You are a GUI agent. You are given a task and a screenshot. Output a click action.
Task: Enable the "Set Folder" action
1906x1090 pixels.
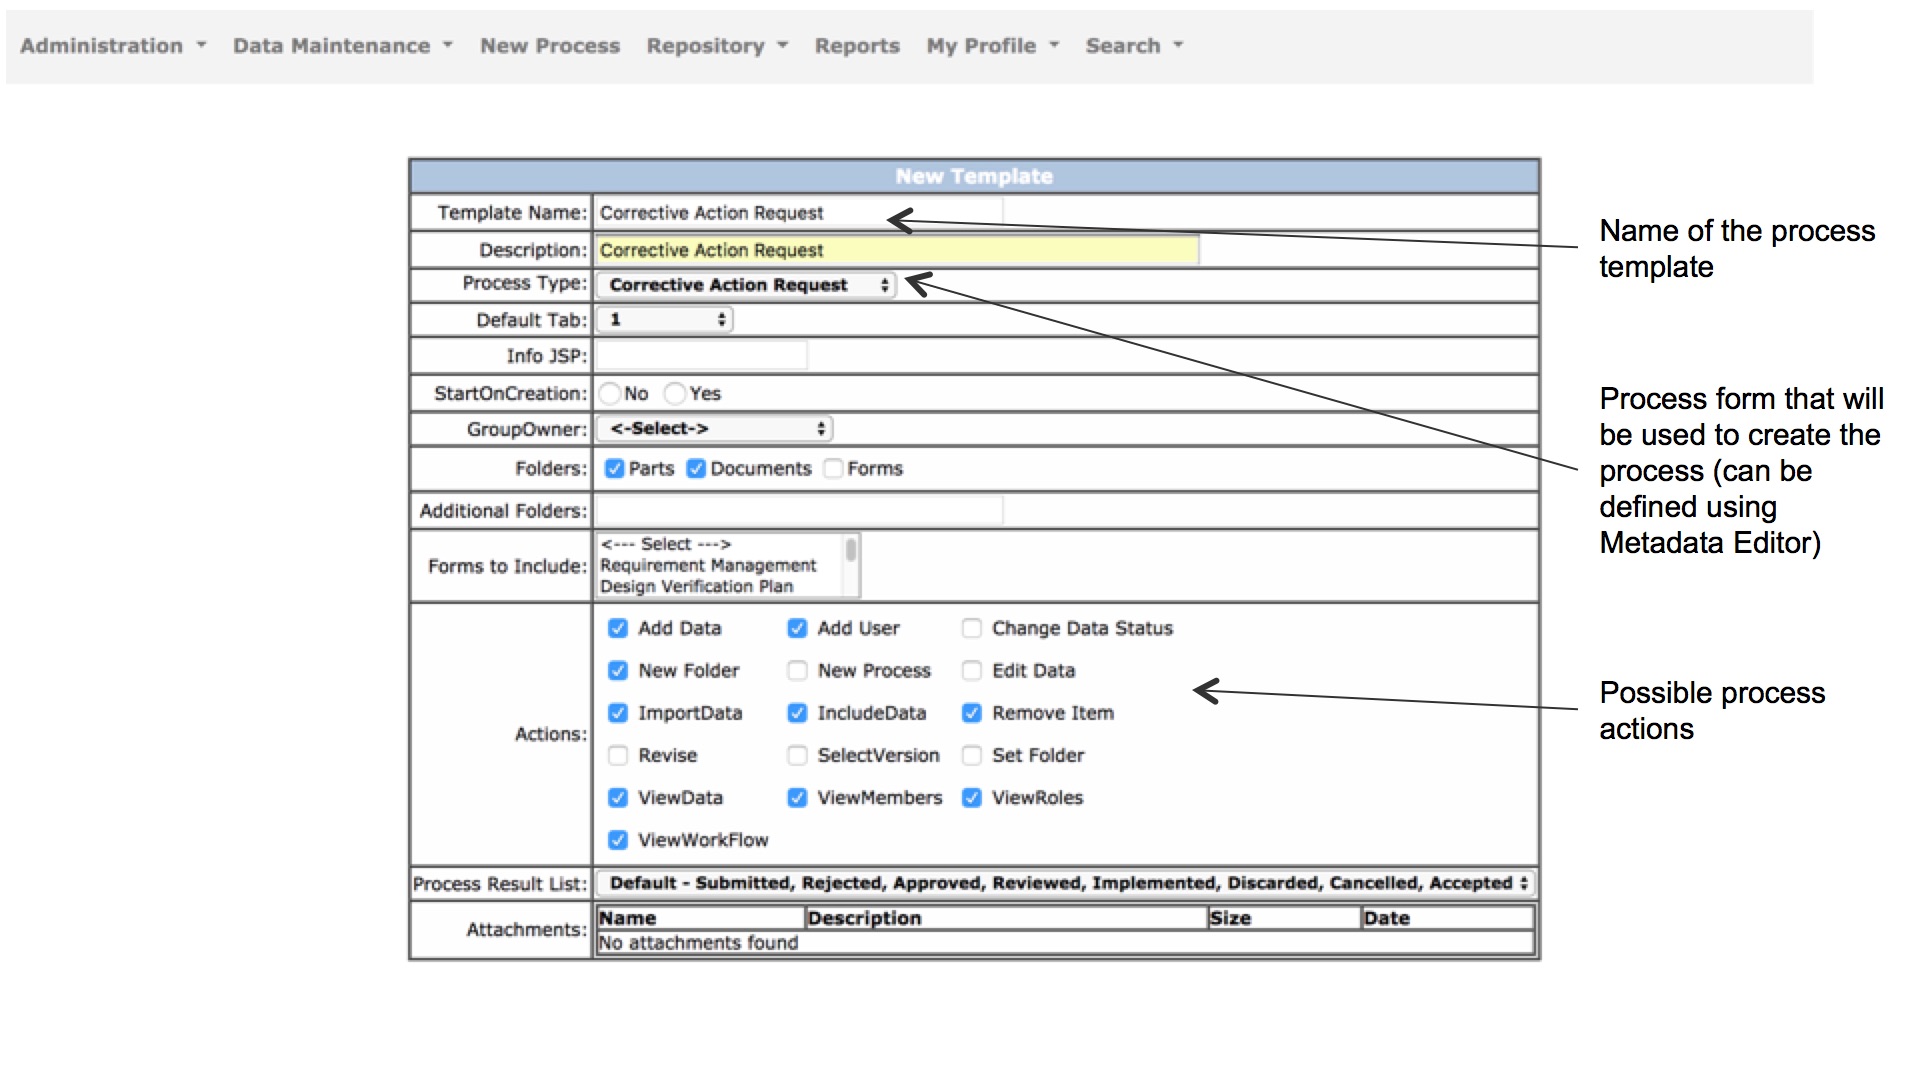tap(971, 755)
